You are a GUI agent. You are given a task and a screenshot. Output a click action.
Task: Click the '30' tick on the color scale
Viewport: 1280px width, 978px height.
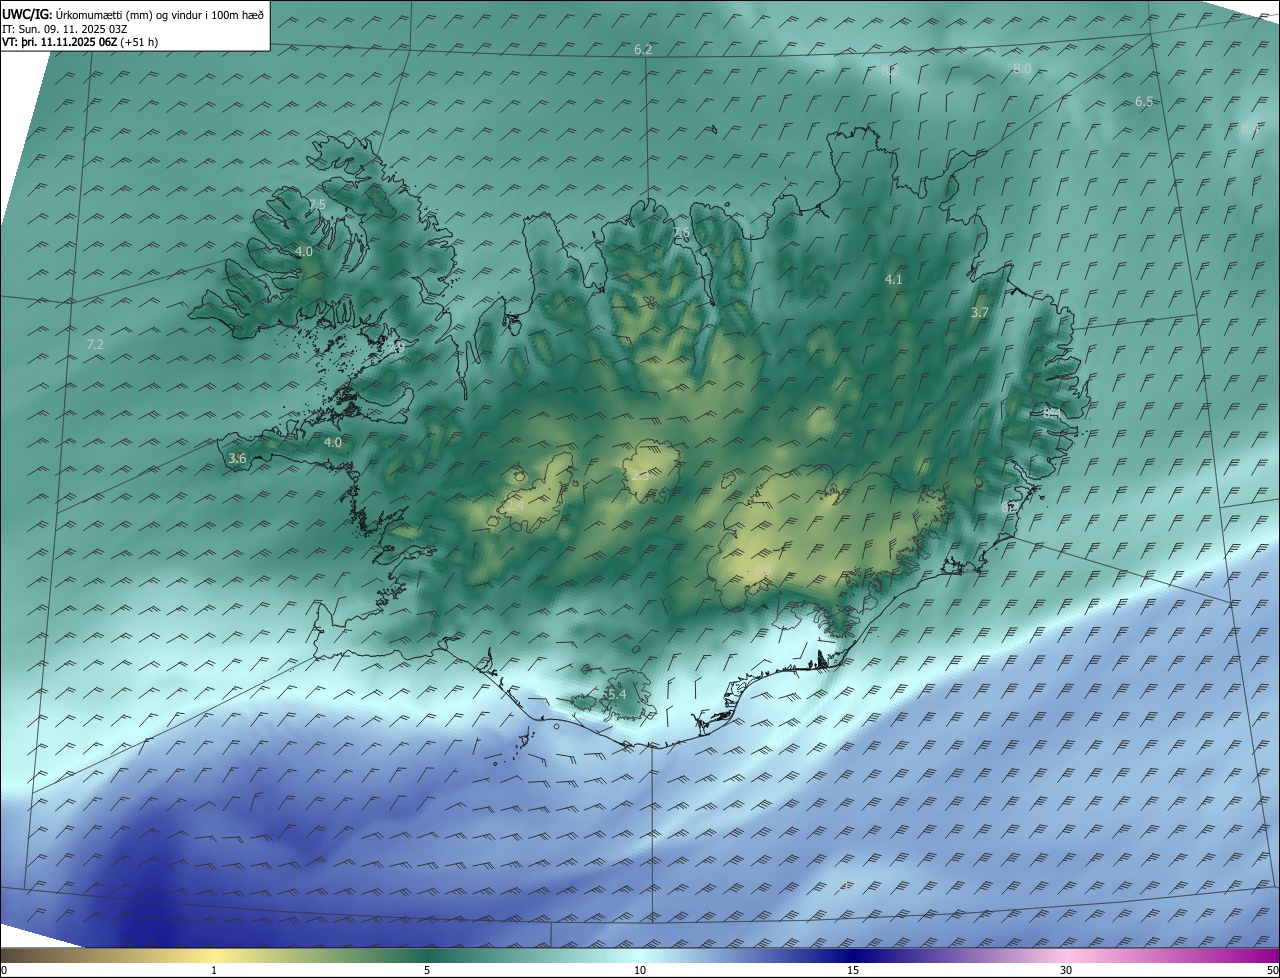[x=1066, y=970]
